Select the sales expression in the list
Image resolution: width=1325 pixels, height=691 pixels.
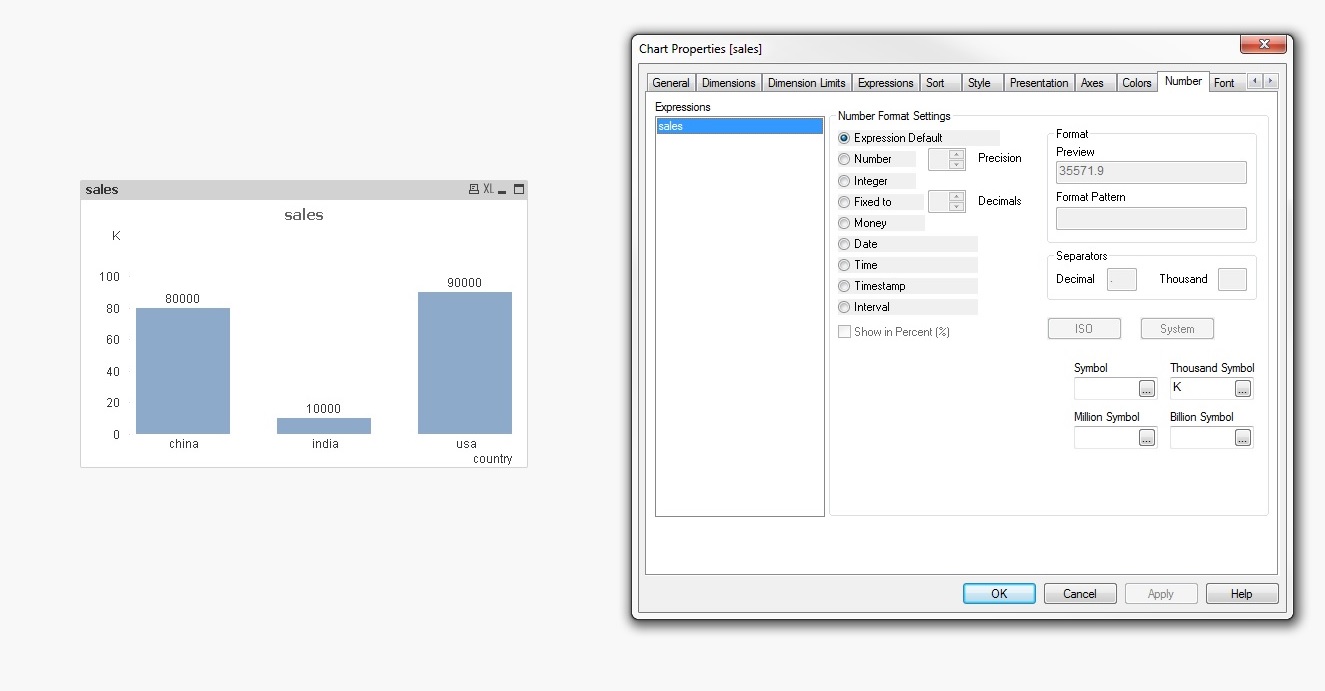pos(739,126)
